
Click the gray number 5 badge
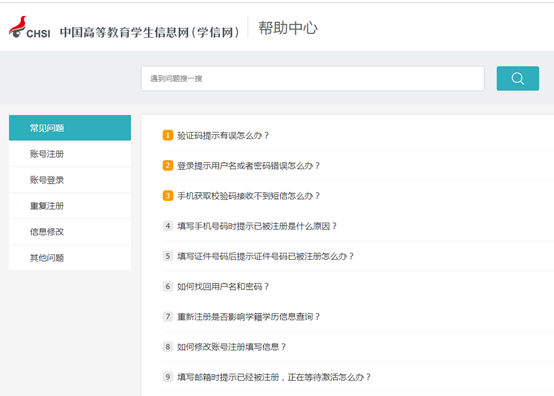tap(168, 256)
